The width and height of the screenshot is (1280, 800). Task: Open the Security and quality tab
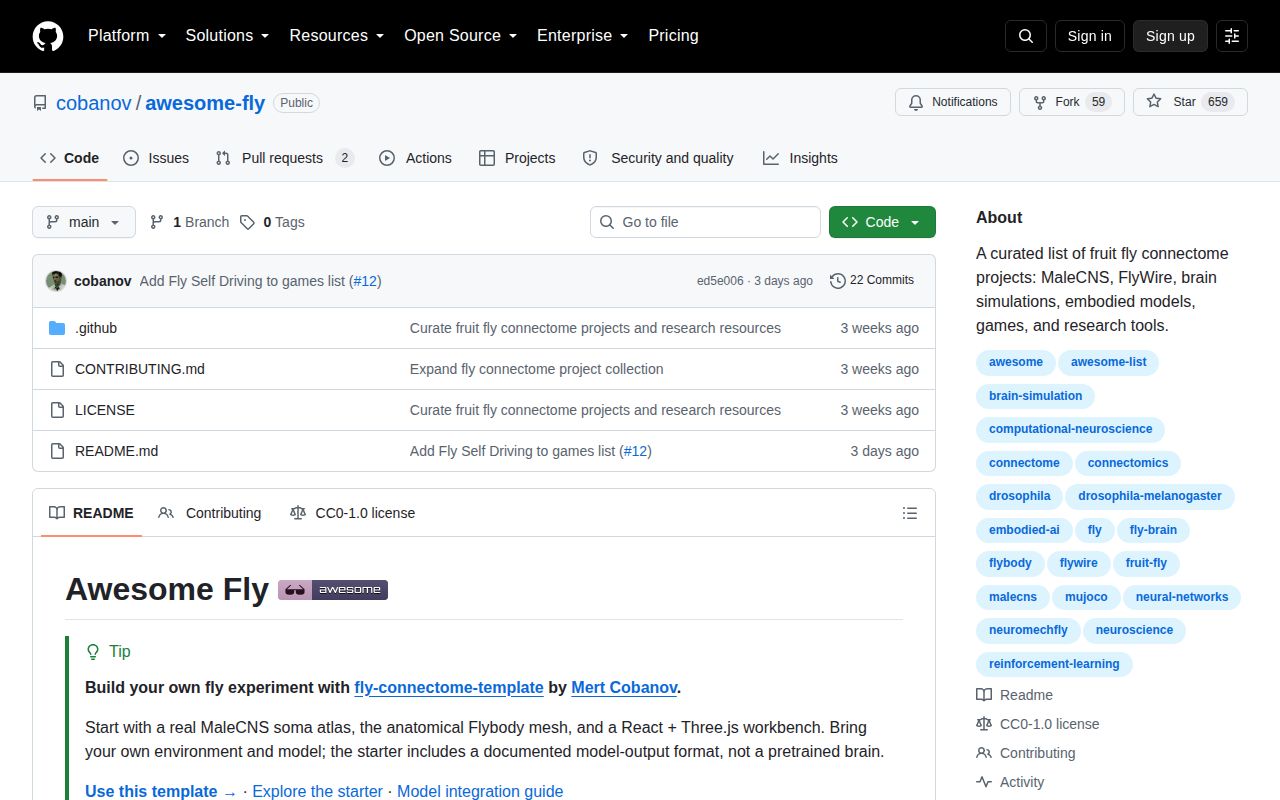[x=658, y=158]
